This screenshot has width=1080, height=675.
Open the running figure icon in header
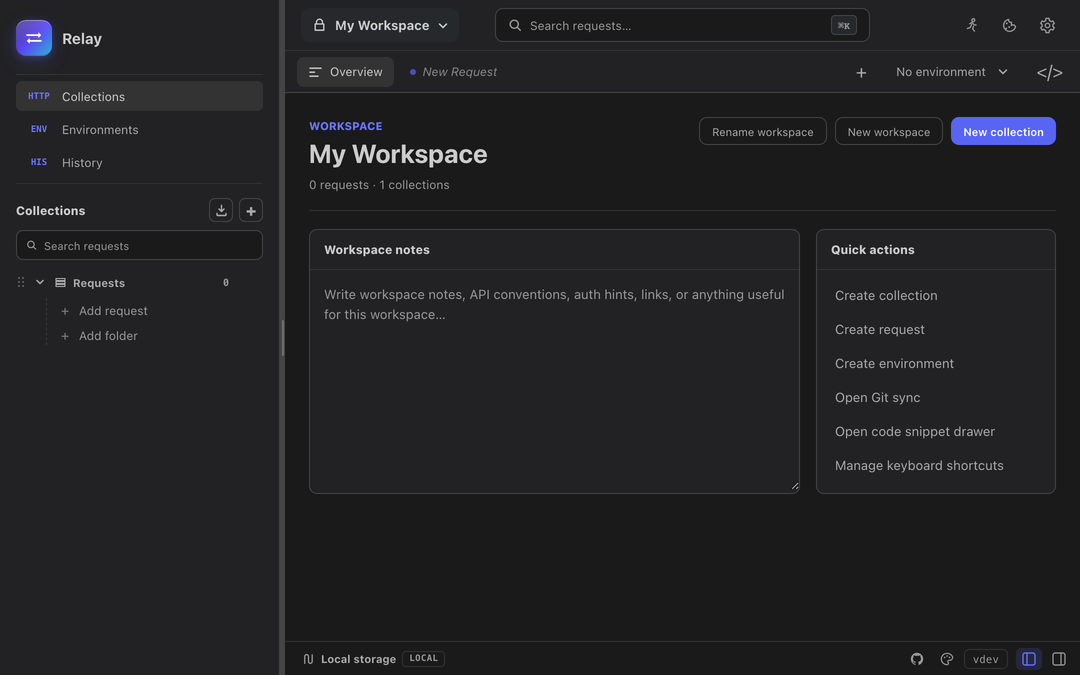(x=972, y=25)
